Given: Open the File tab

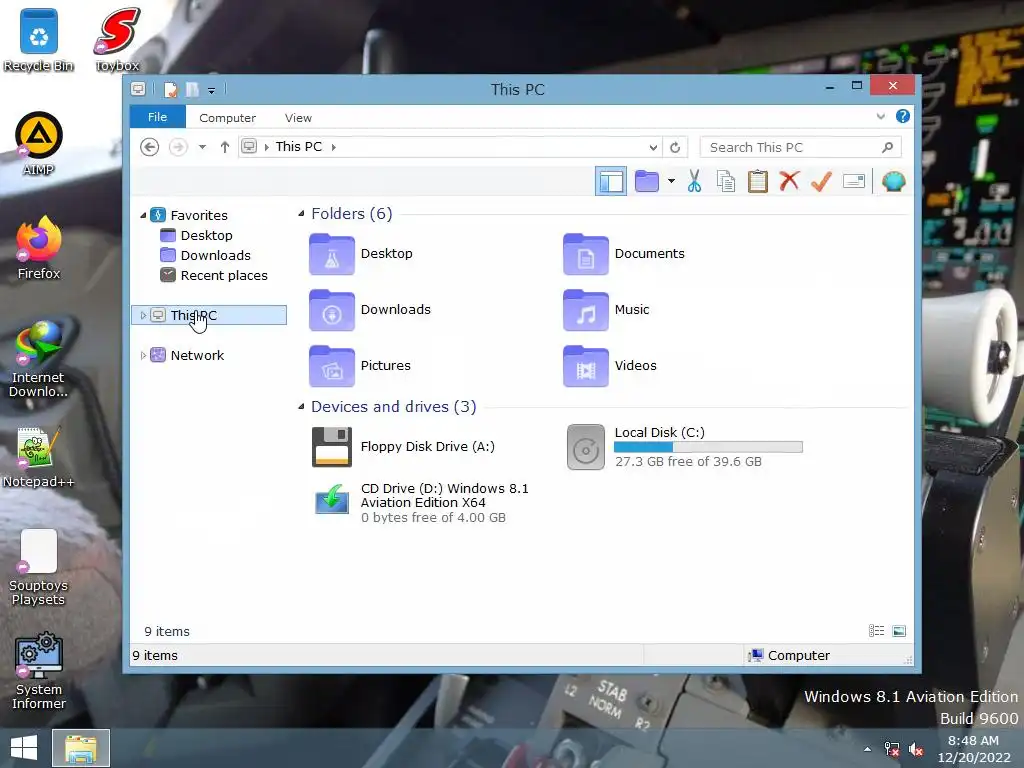Looking at the screenshot, I should (157, 117).
